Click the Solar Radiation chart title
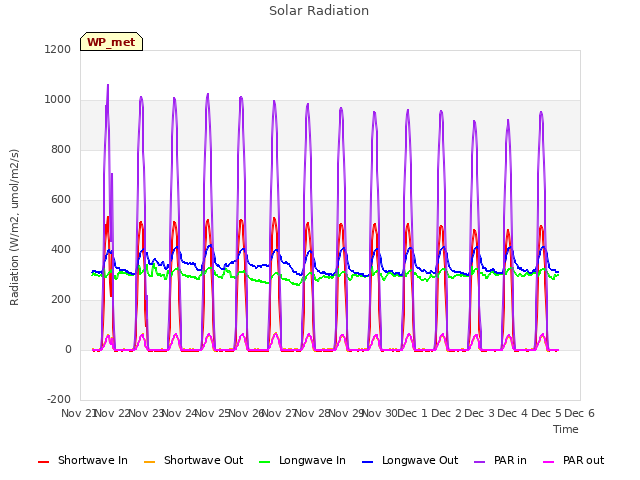Viewport: 640px width, 480px height. click(x=319, y=11)
